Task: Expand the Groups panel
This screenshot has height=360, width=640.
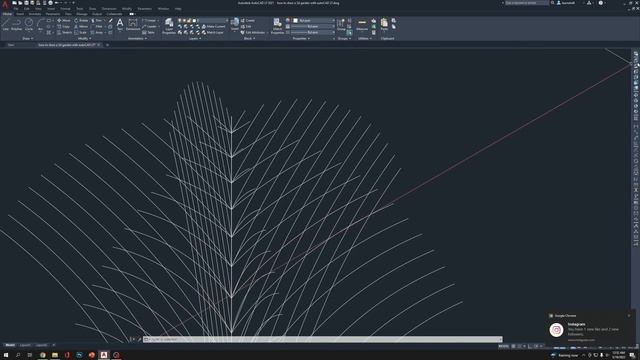Action: click(344, 39)
